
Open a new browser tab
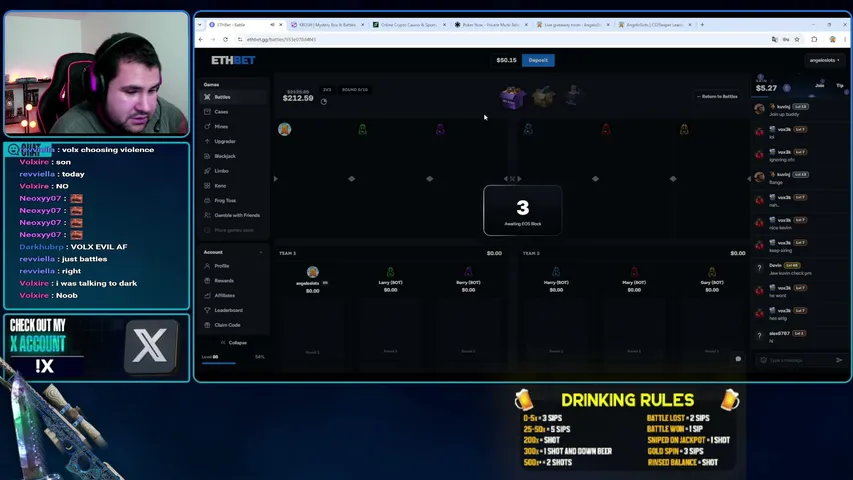(702, 25)
